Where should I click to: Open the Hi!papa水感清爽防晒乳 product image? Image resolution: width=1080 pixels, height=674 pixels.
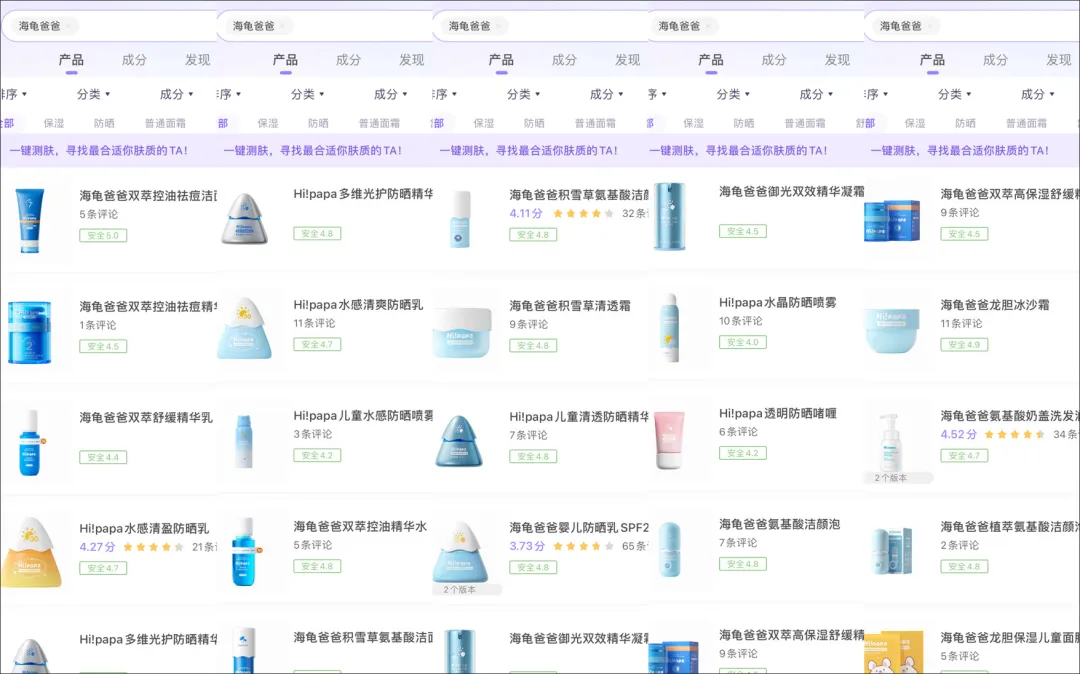(244, 329)
